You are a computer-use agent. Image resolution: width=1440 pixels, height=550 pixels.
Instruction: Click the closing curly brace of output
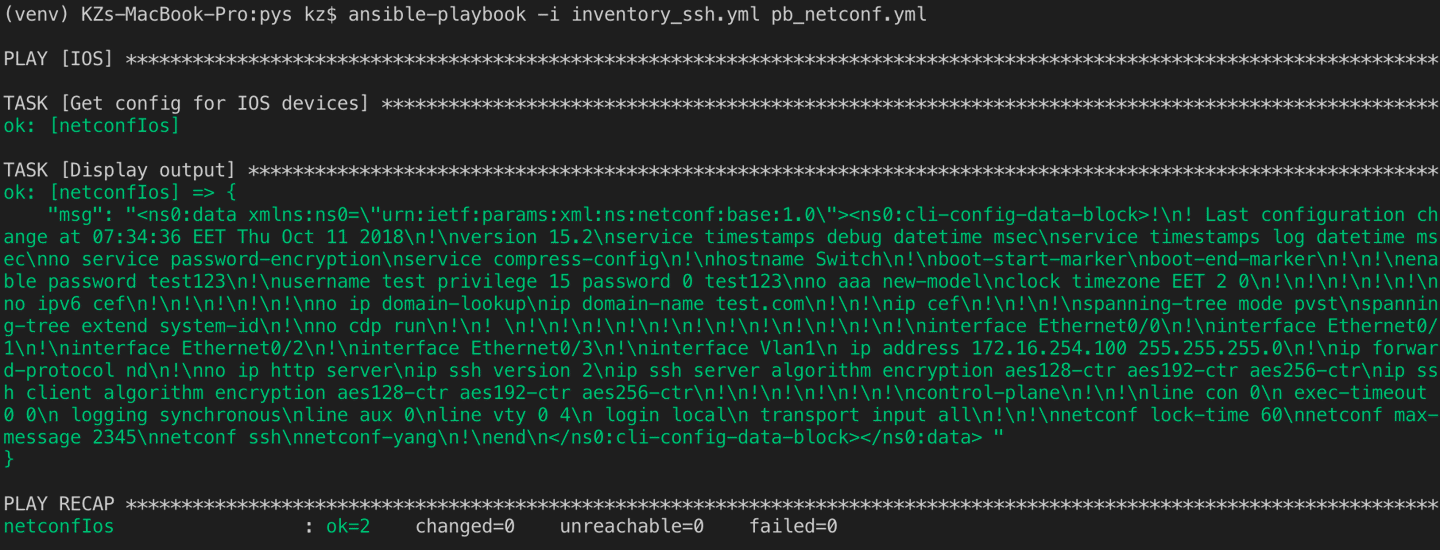point(9,459)
